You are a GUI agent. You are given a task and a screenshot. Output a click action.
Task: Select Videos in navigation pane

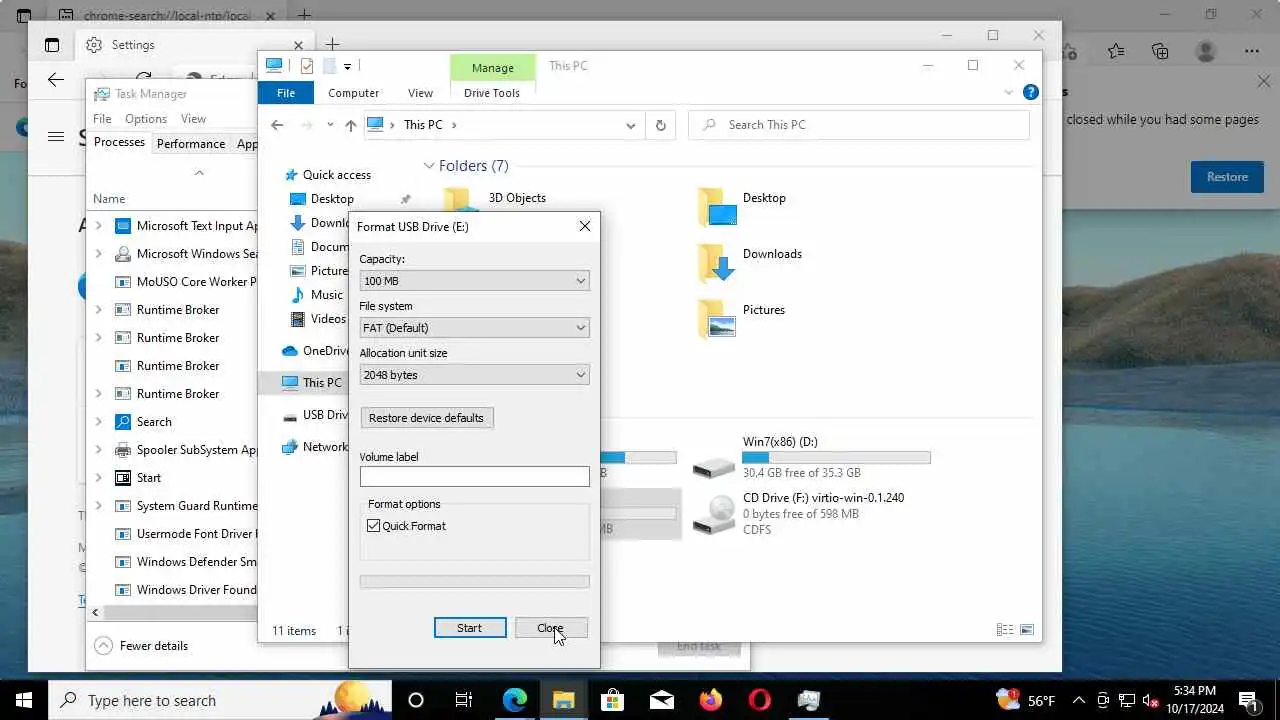click(328, 319)
